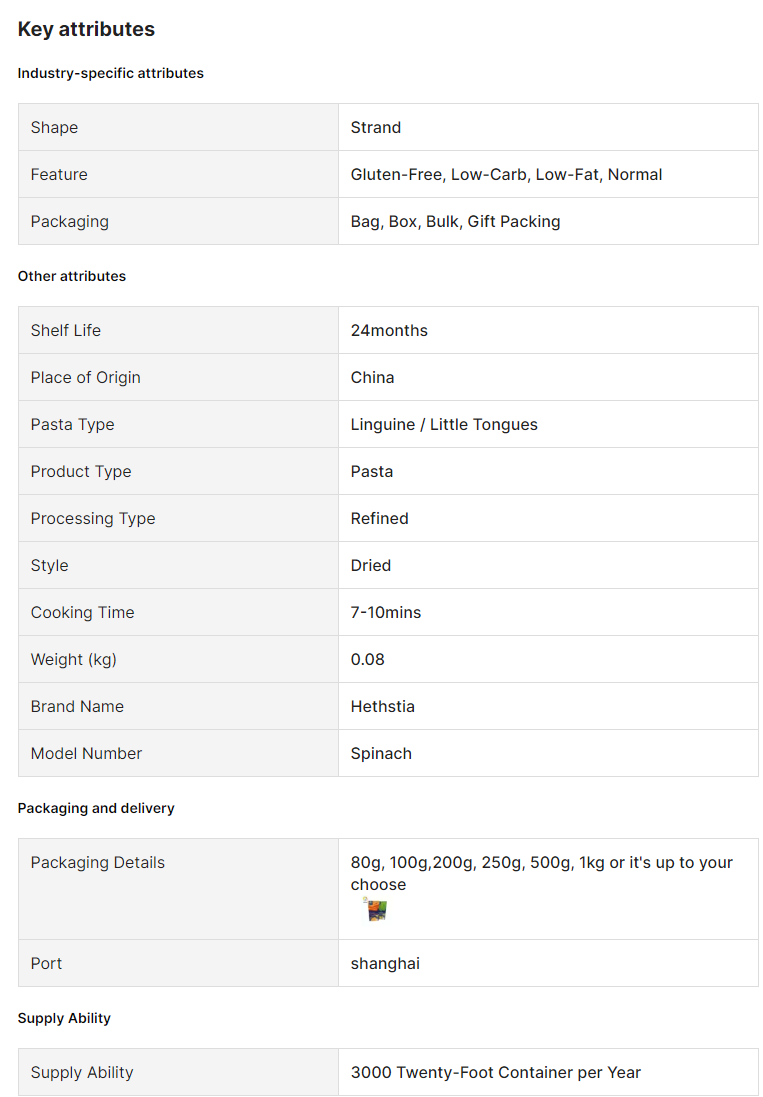The height and width of the screenshot is (1097, 763).
Task: Click the Style value Dried
Action: click(x=371, y=565)
